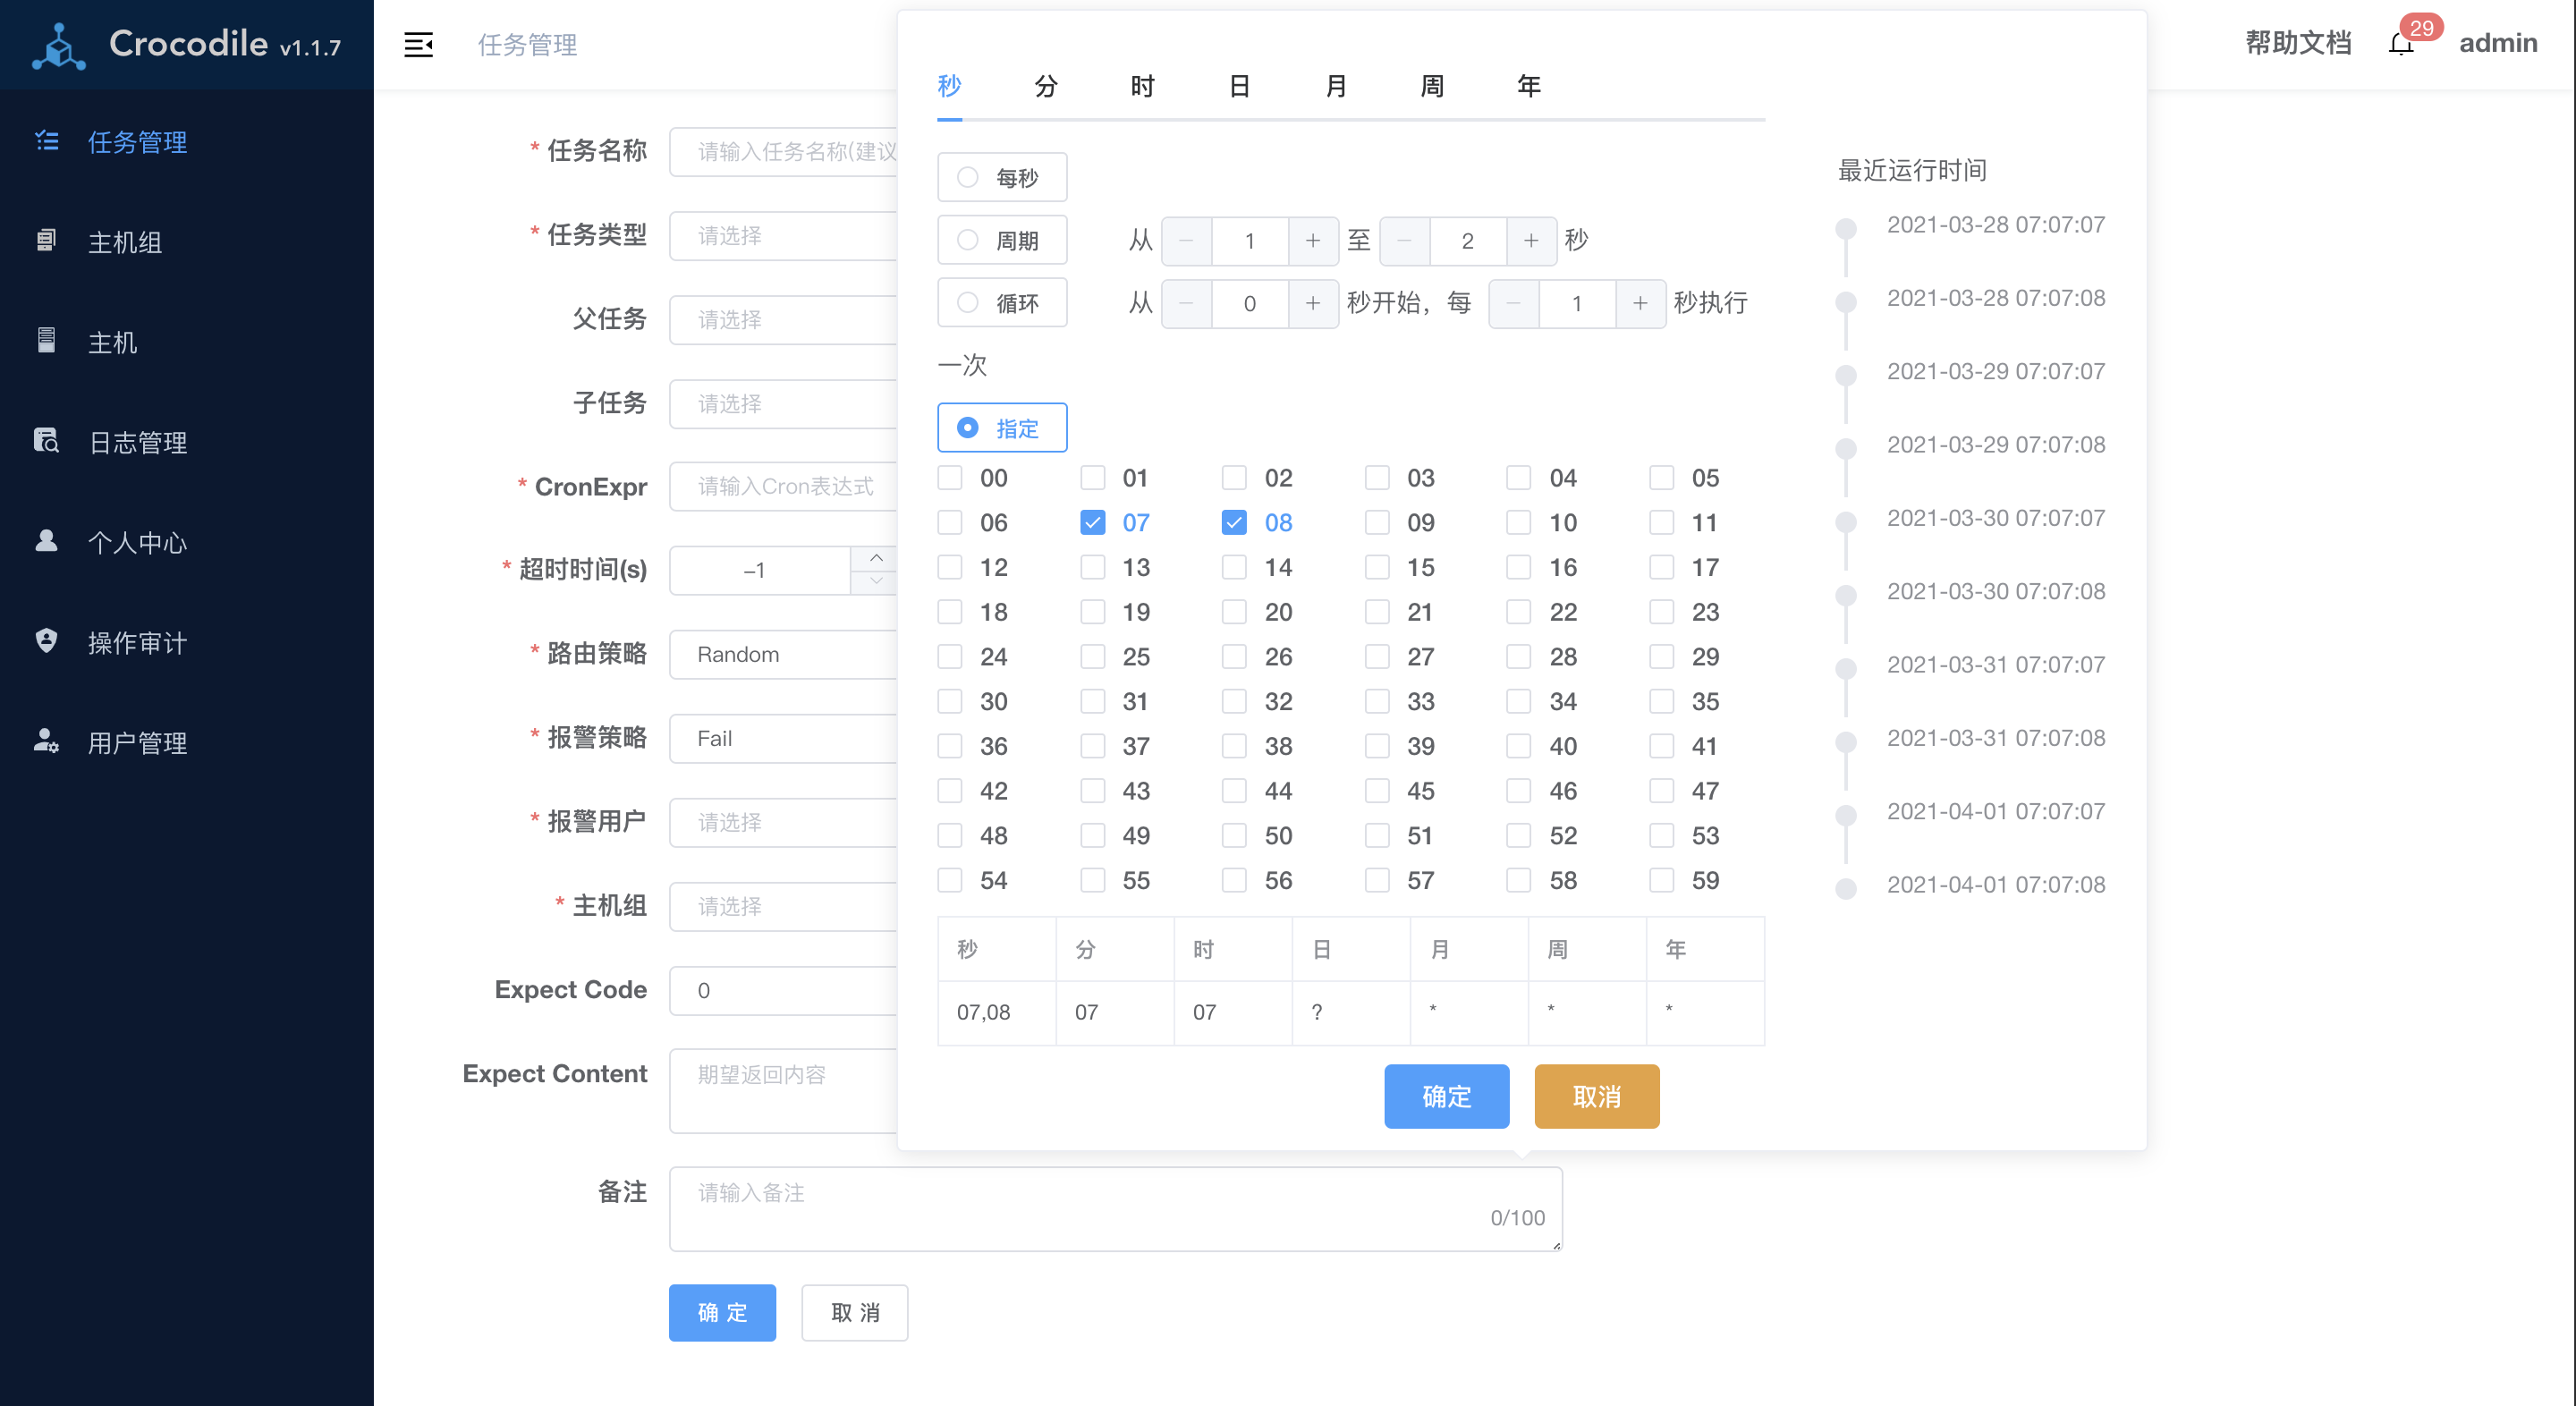Check the 30 seconds checkbox
The height and width of the screenshot is (1406, 2576).
point(949,702)
